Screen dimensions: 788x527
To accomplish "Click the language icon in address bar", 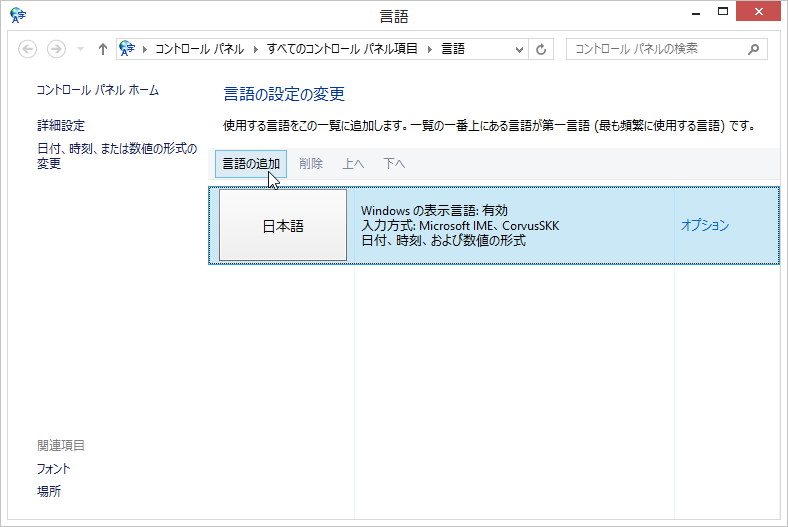I will click(127, 49).
